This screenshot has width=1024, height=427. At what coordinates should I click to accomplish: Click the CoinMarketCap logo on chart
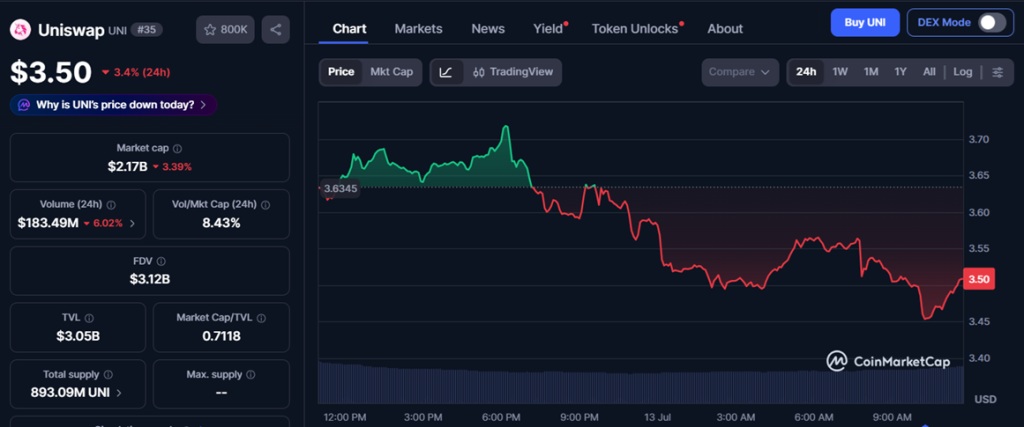[888, 361]
